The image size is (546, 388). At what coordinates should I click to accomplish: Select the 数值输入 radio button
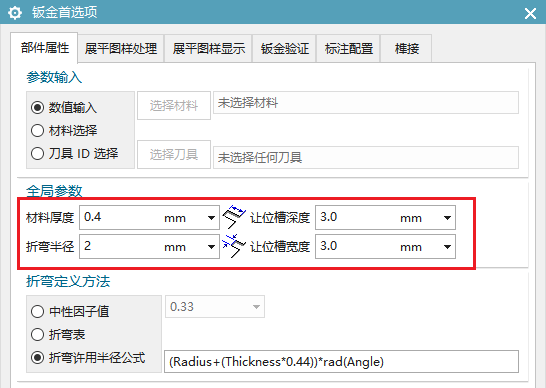click(38, 107)
